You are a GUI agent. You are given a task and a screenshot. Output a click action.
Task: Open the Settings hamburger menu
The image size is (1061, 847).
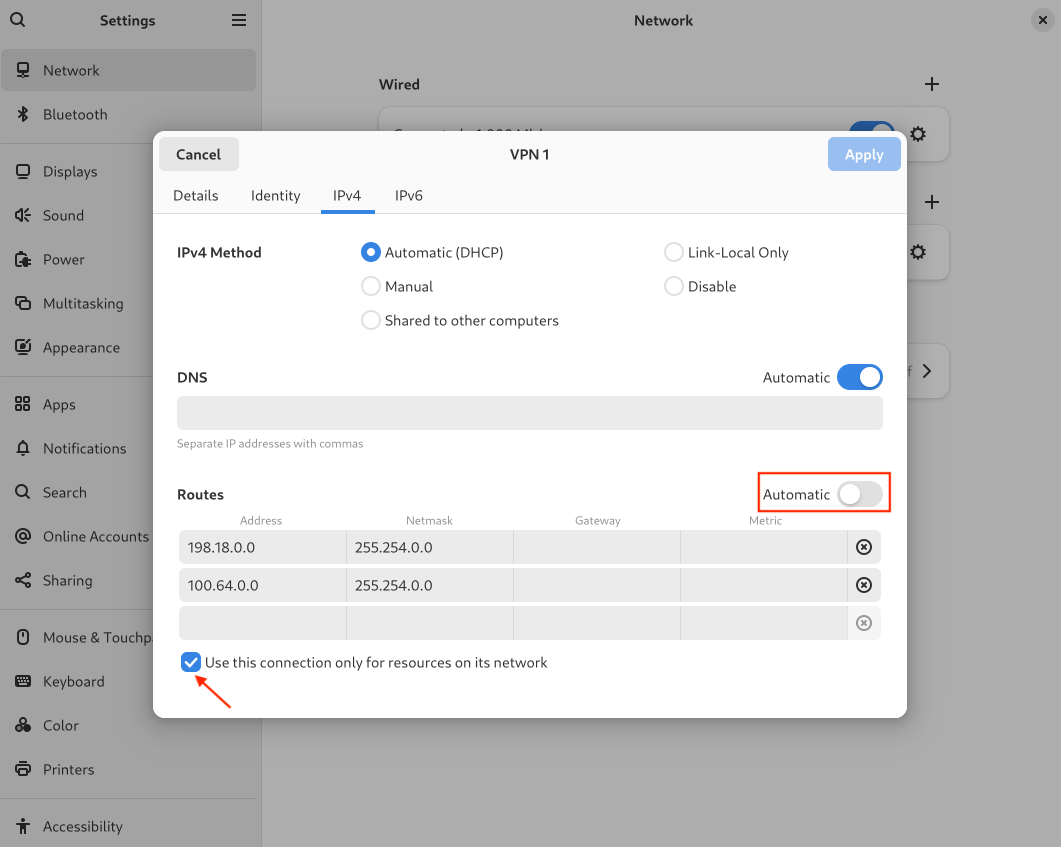tap(239, 20)
